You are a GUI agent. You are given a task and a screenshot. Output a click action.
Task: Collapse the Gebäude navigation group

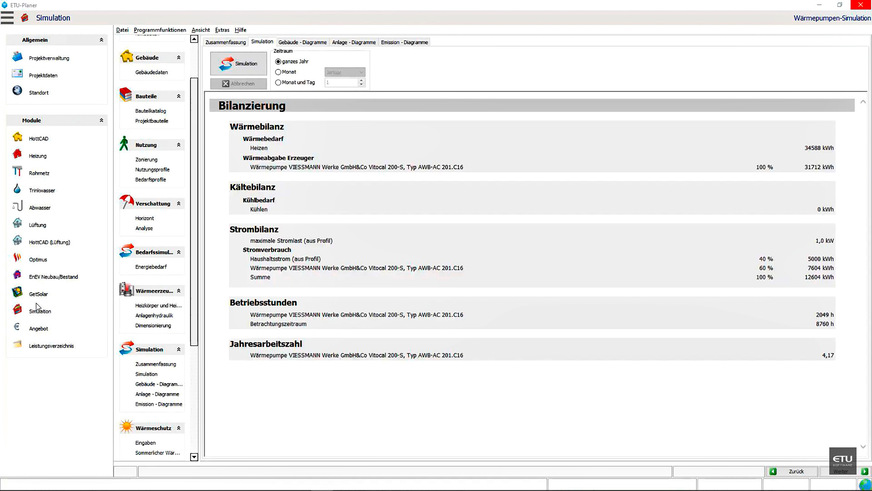tap(179, 58)
